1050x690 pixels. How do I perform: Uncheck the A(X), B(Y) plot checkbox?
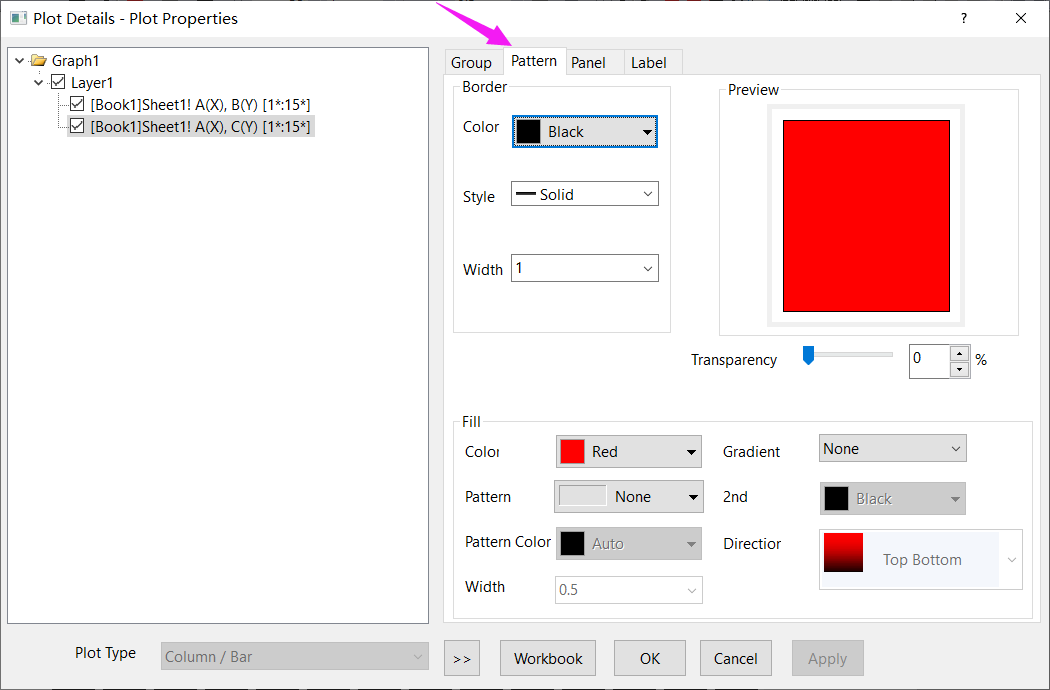(x=77, y=105)
